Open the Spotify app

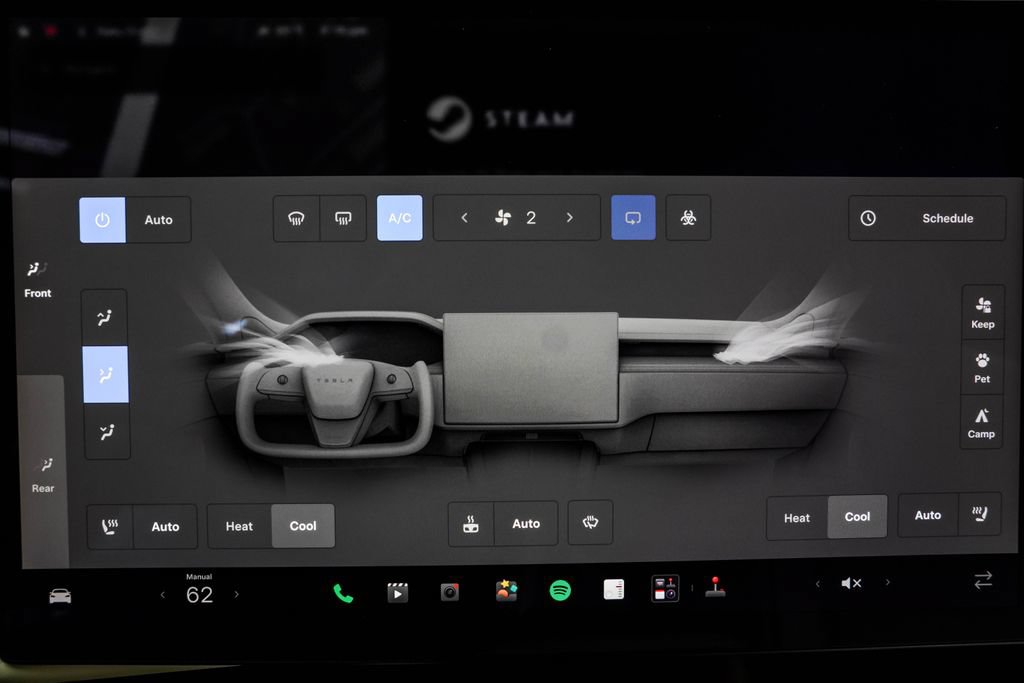tap(560, 590)
